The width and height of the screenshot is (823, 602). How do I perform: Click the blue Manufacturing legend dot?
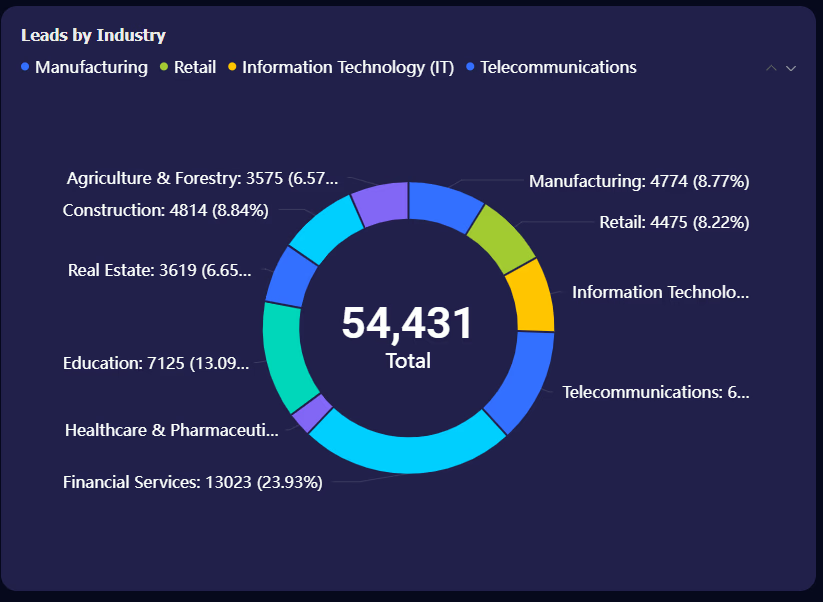(25, 67)
